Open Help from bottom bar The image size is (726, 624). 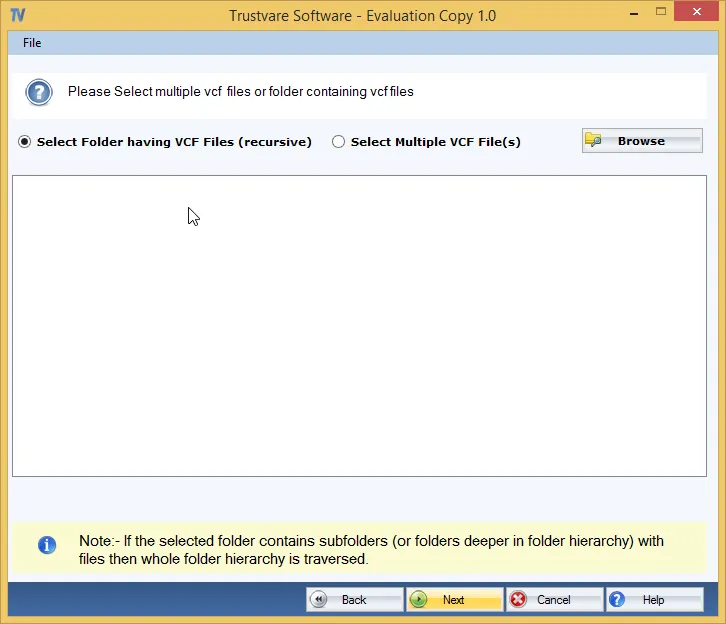point(654,599)
